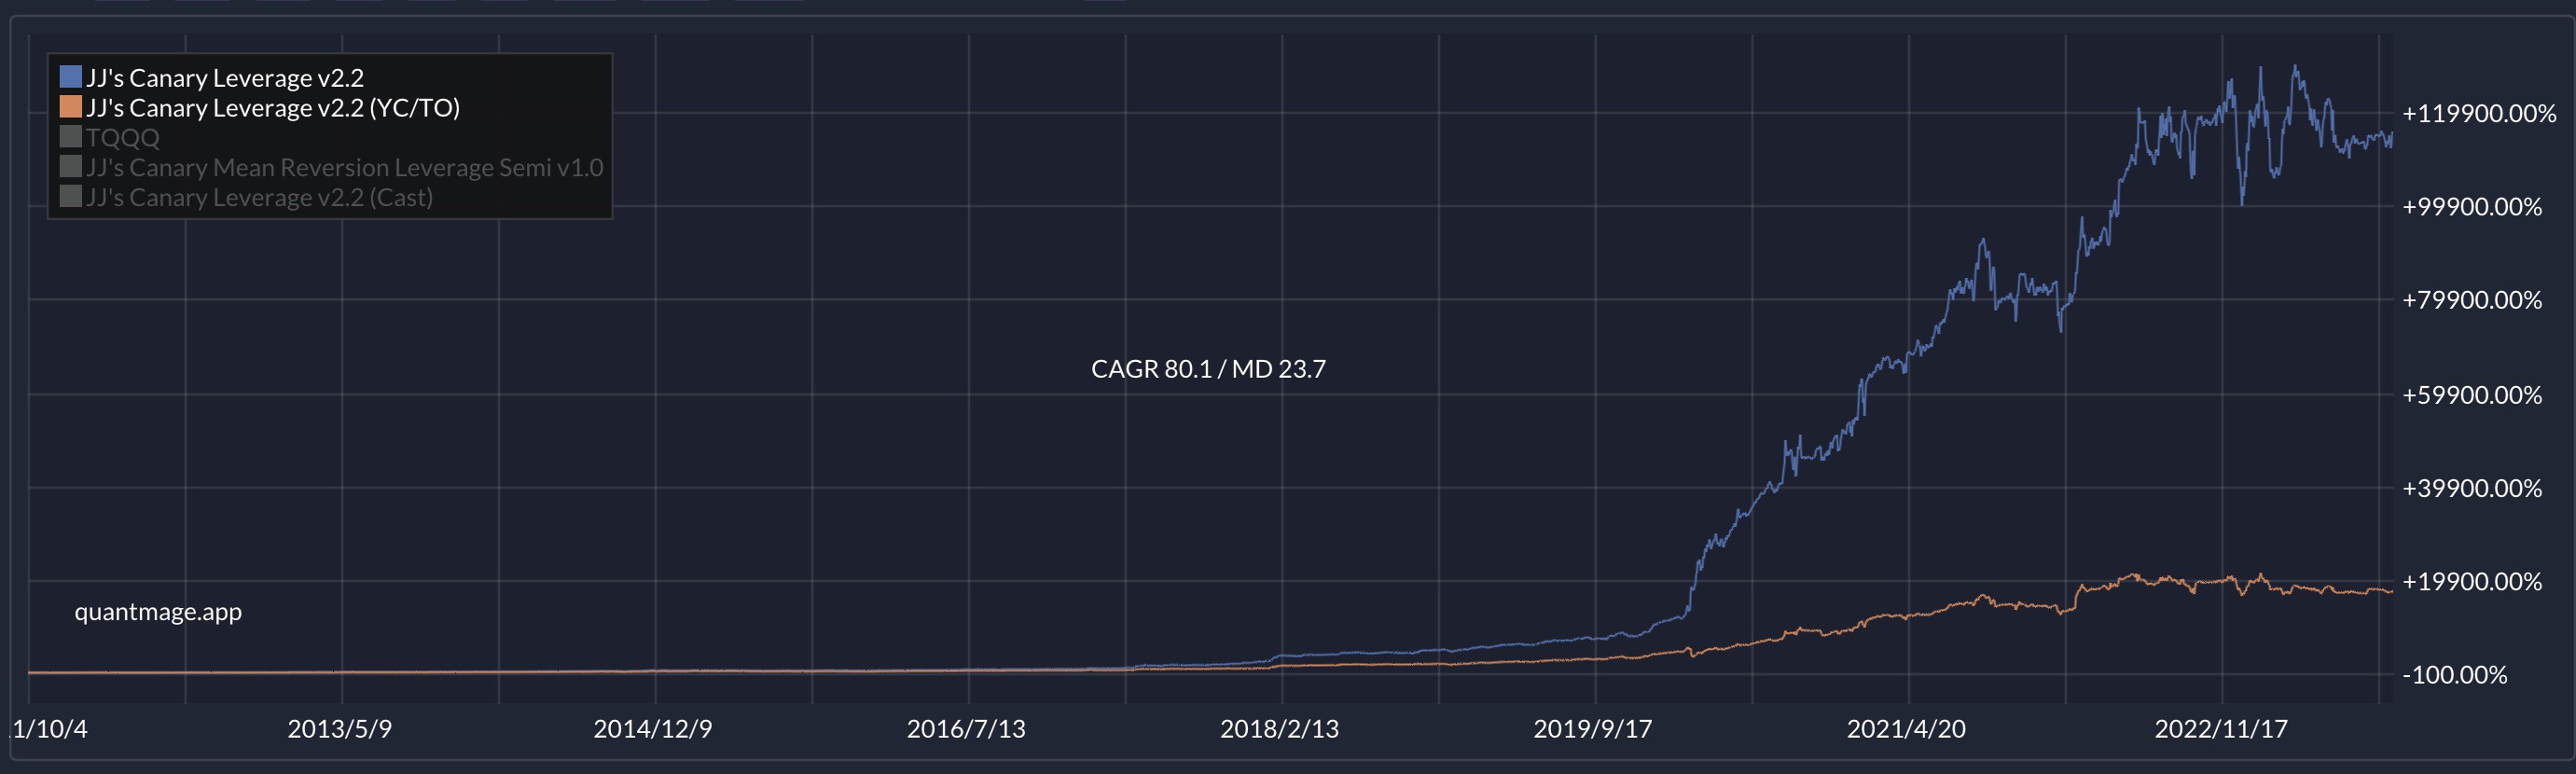Image resolution: width=2576 pixels, height=774 pixels.
Task: Toggle the JJ's Canary Leverage v2.2 (YC/TO) legend label
Action: click(x=272, y=108)
